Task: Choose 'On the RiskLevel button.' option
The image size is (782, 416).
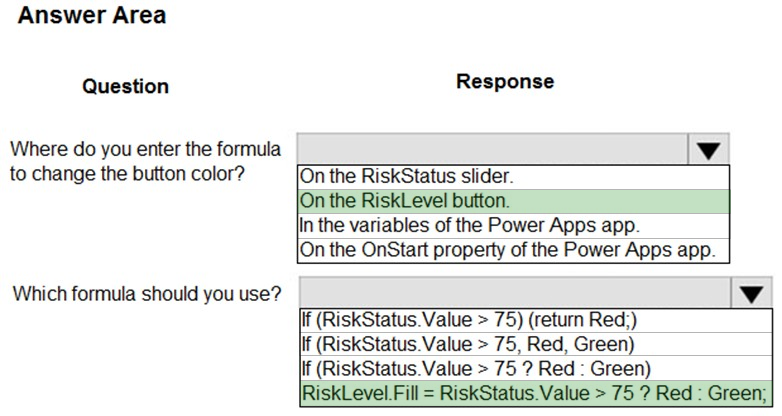Action: 513,201
